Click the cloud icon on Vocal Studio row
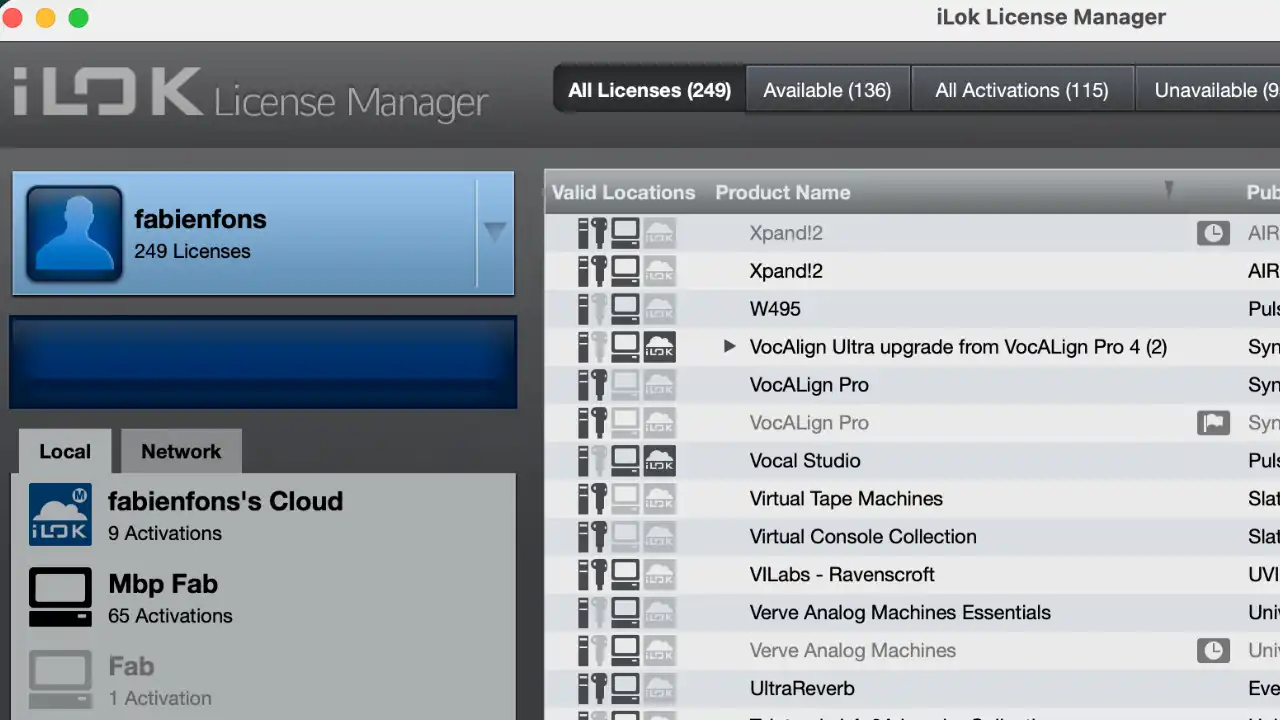 (660, 461)
